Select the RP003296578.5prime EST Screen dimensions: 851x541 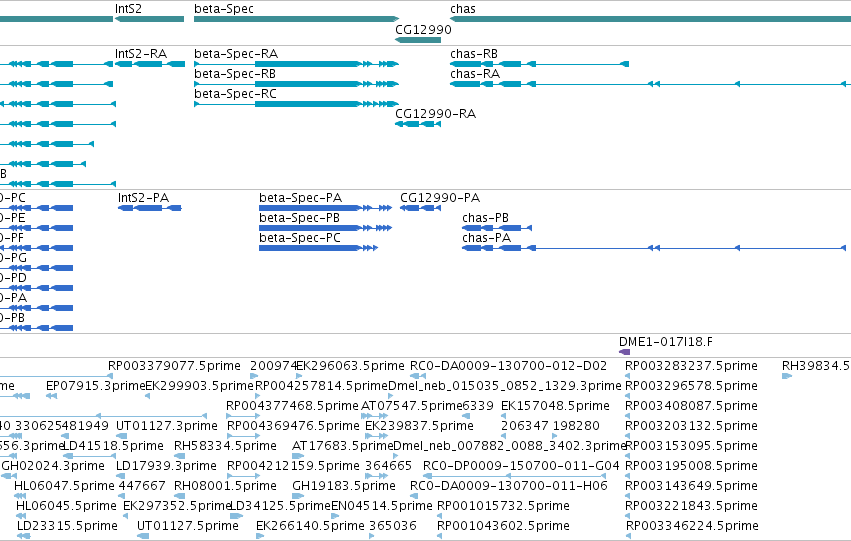point(628,396)
